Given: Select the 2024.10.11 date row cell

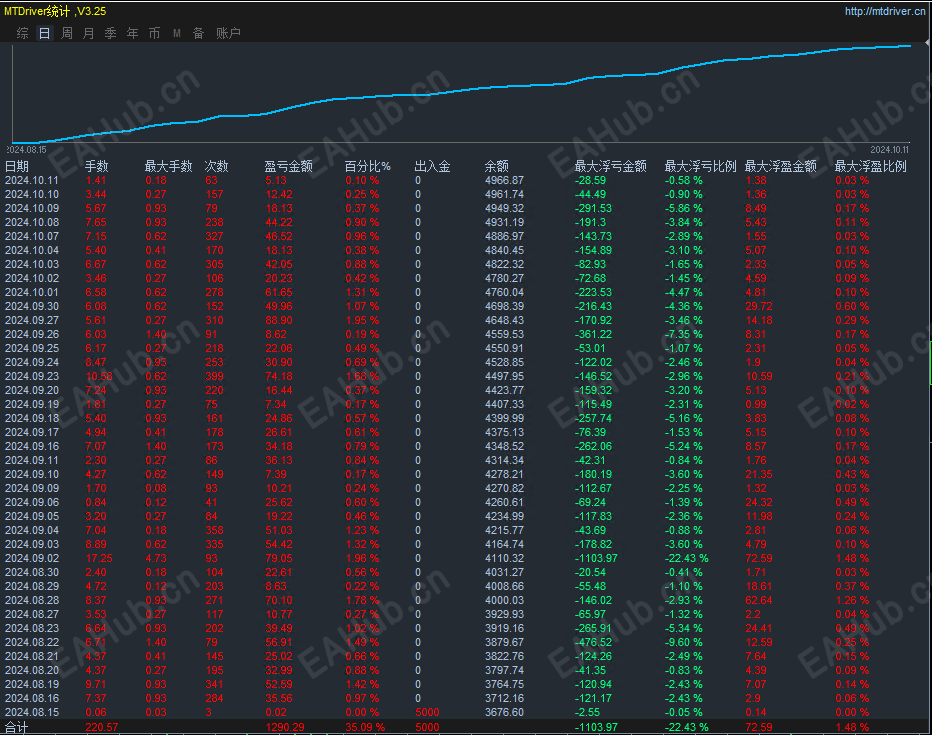Looking at the screenshot, I should pyautogui.click(x=32, y=181).
